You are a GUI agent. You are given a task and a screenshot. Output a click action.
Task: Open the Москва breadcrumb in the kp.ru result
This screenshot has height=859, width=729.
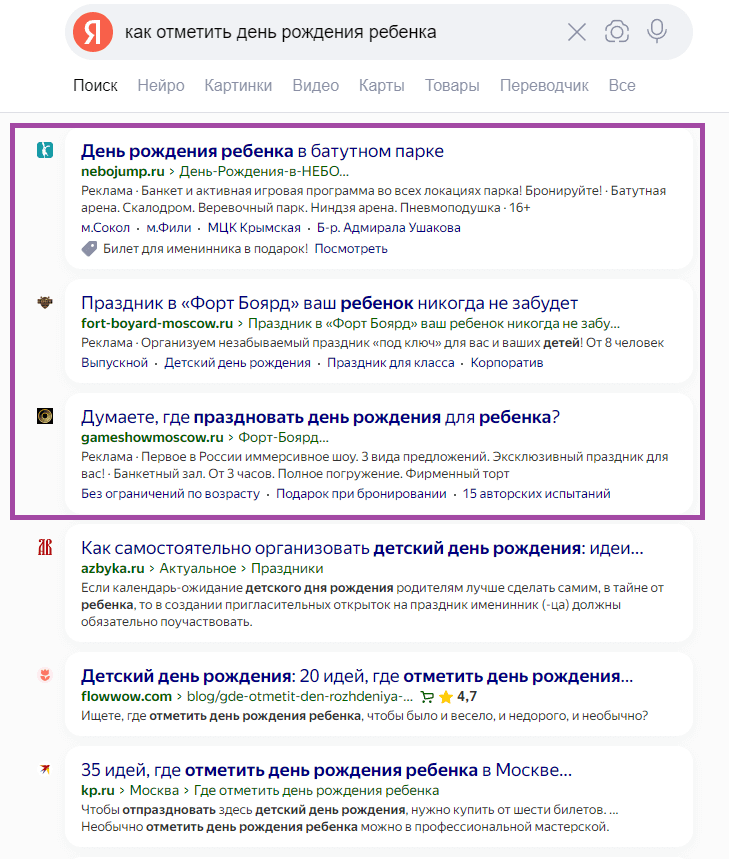click(x=154, y=791)
